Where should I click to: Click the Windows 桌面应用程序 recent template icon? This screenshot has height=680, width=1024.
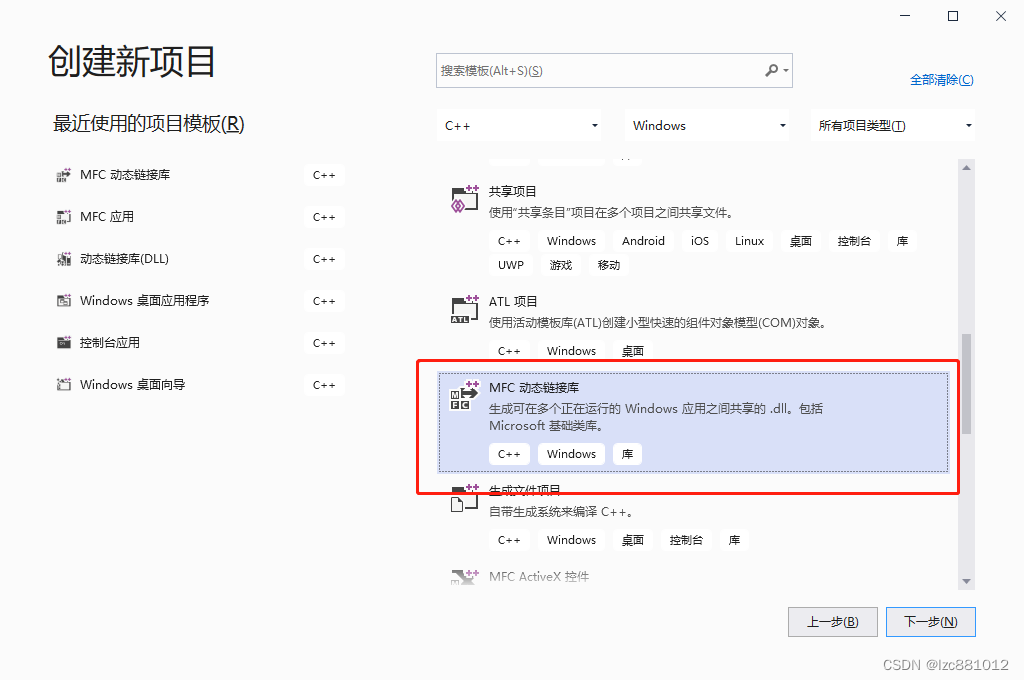(x=63, y=300)
